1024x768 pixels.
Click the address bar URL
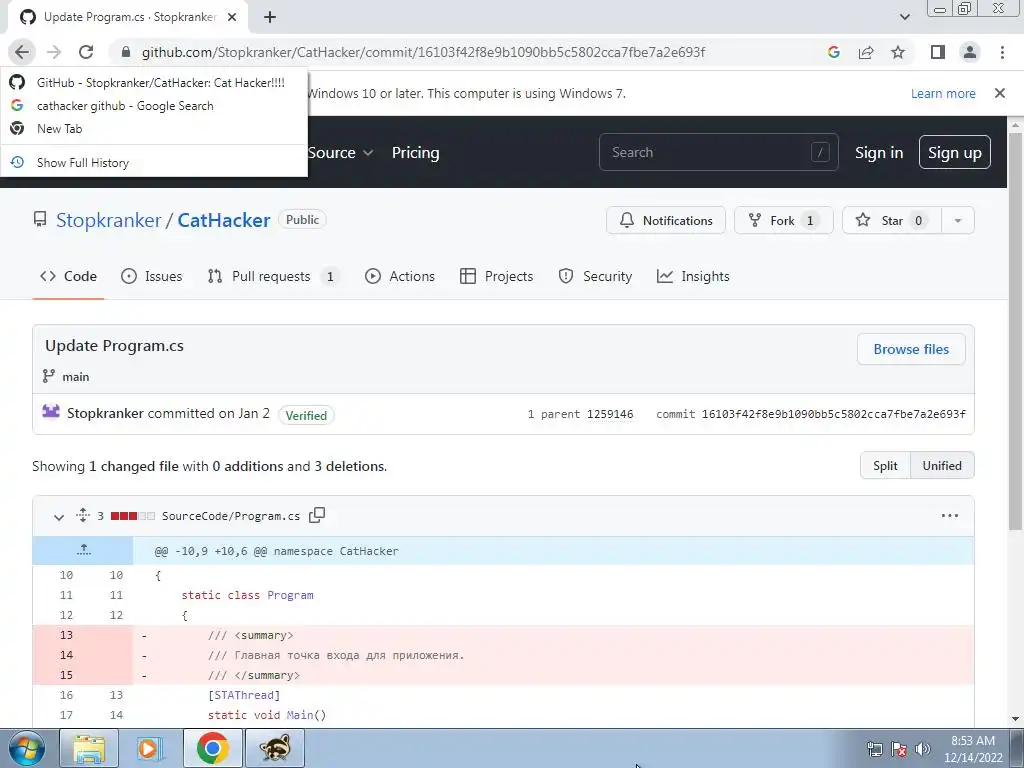(x=423, y=52)
